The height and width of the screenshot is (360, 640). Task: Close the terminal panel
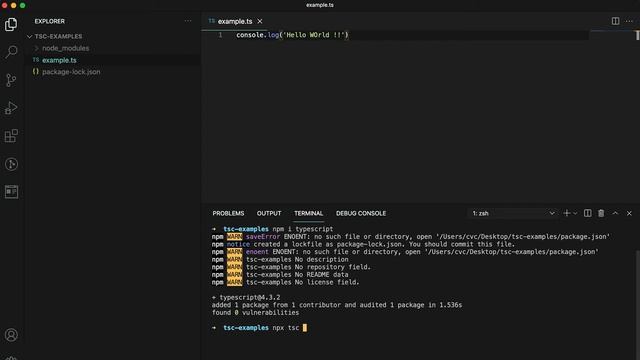(x=629, y=213)
